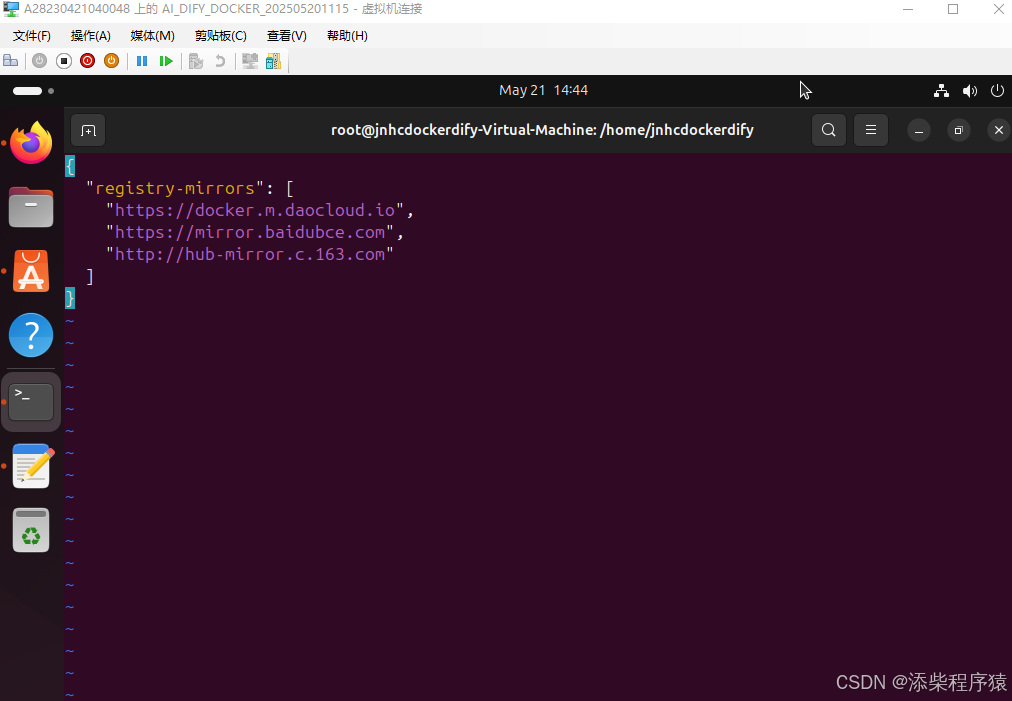The image size is (1012, 701).
Task: Click the volume speaker icon
Action: point(969,91)
